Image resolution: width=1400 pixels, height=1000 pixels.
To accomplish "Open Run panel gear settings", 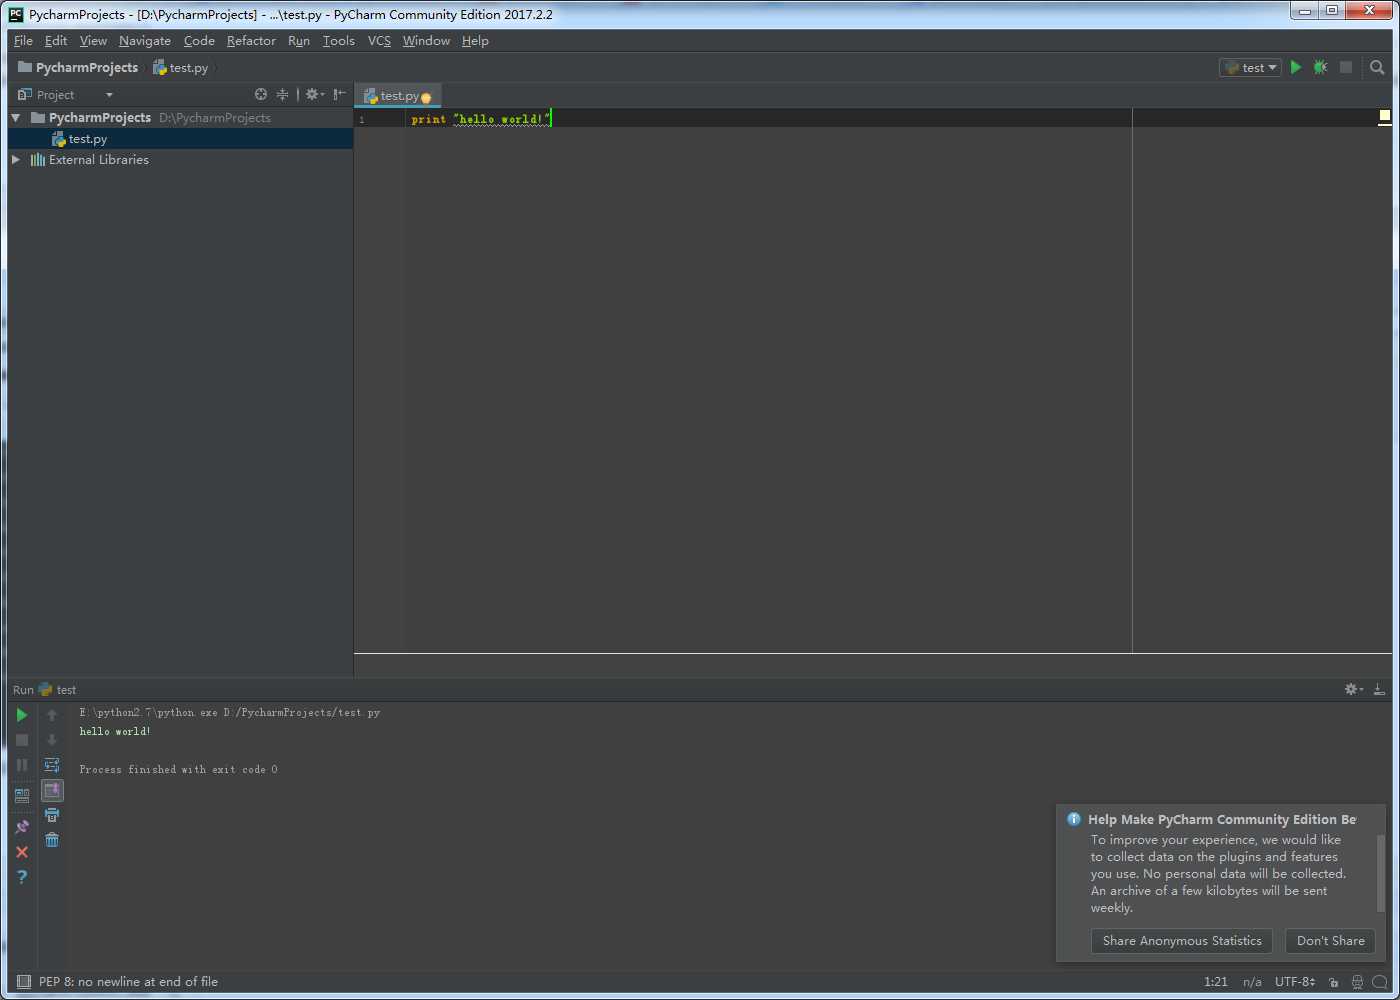I will [x=1353, y=689].
